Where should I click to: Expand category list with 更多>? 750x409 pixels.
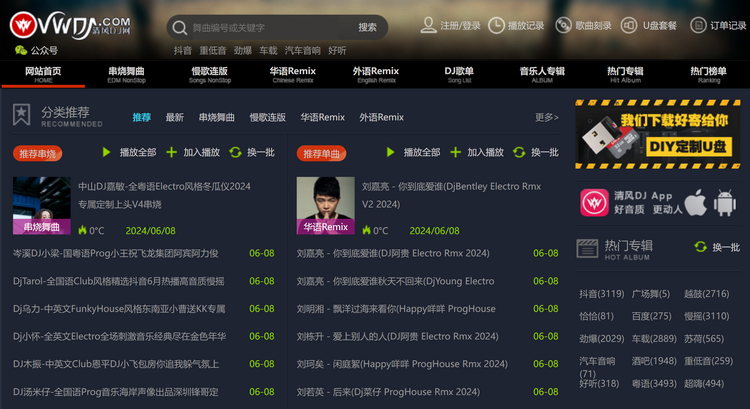(546, 117)
